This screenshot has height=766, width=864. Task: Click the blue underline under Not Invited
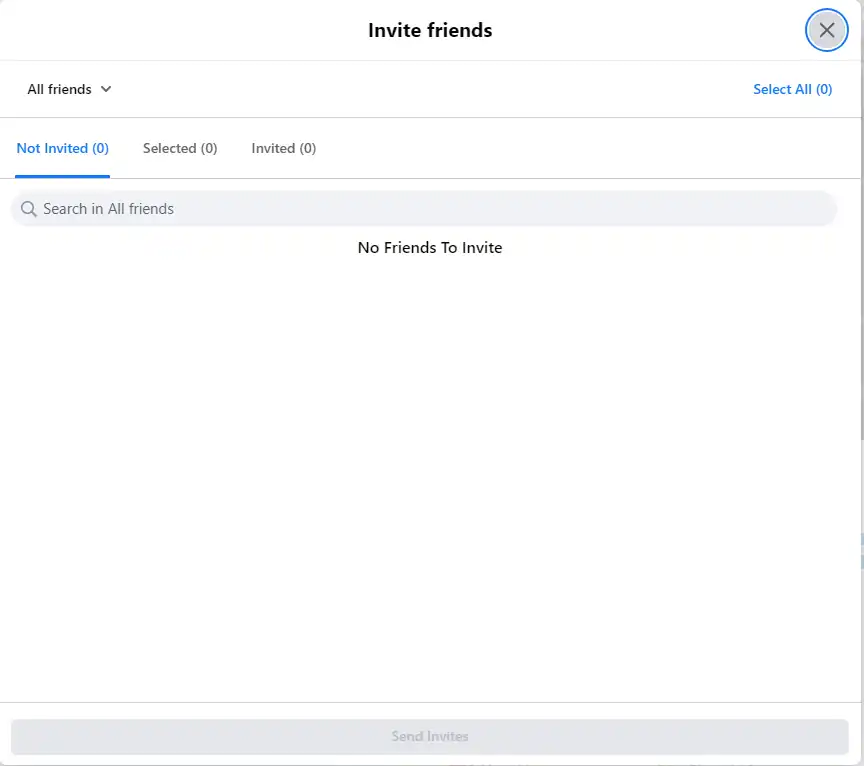point(62,176)
